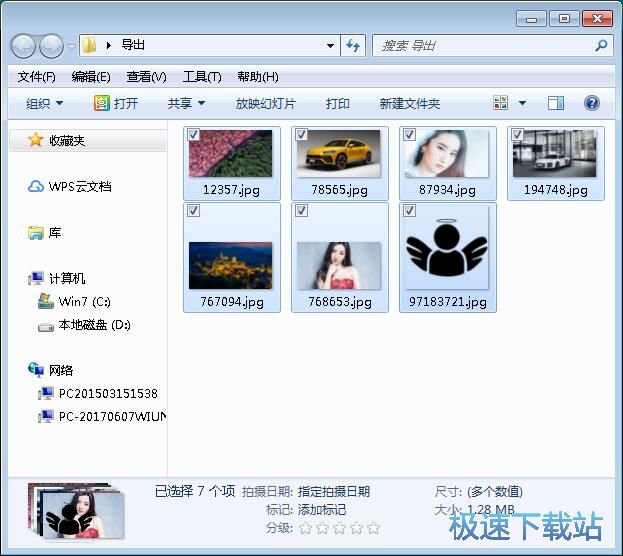This screenshot has height=556, width=623.
Task: Click the 12357.jpg file name
Action: pyautogui.click(x=232, y=190)
